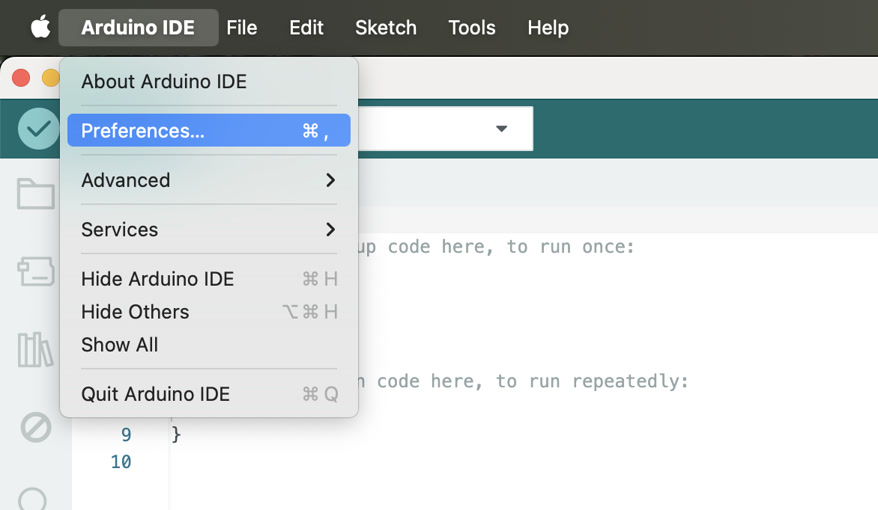The width and height of the screenshot is (878, 510).
Task: Click the Verify checkmark button
Action: pyautogui.click(x=38, y=129)
